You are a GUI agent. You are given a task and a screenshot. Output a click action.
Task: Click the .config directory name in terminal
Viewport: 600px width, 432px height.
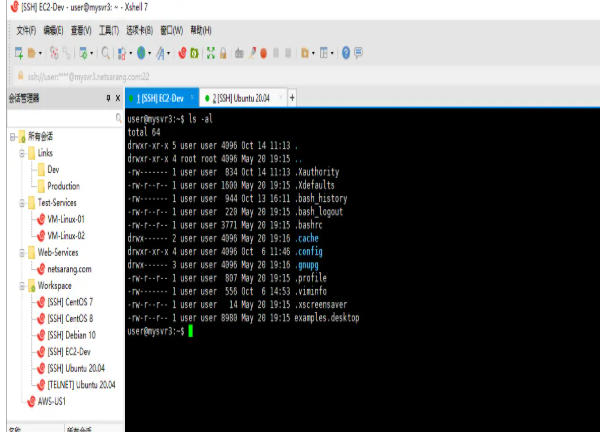pyautogui.click(x=308, y=251)
